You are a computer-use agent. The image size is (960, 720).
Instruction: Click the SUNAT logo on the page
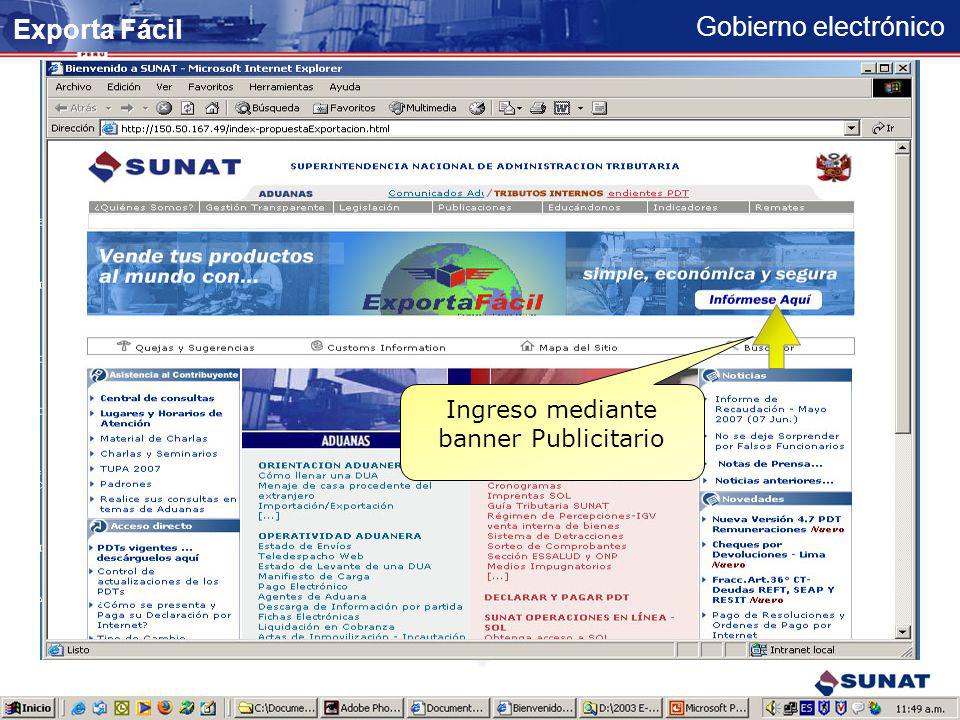[x=165, y=167]
